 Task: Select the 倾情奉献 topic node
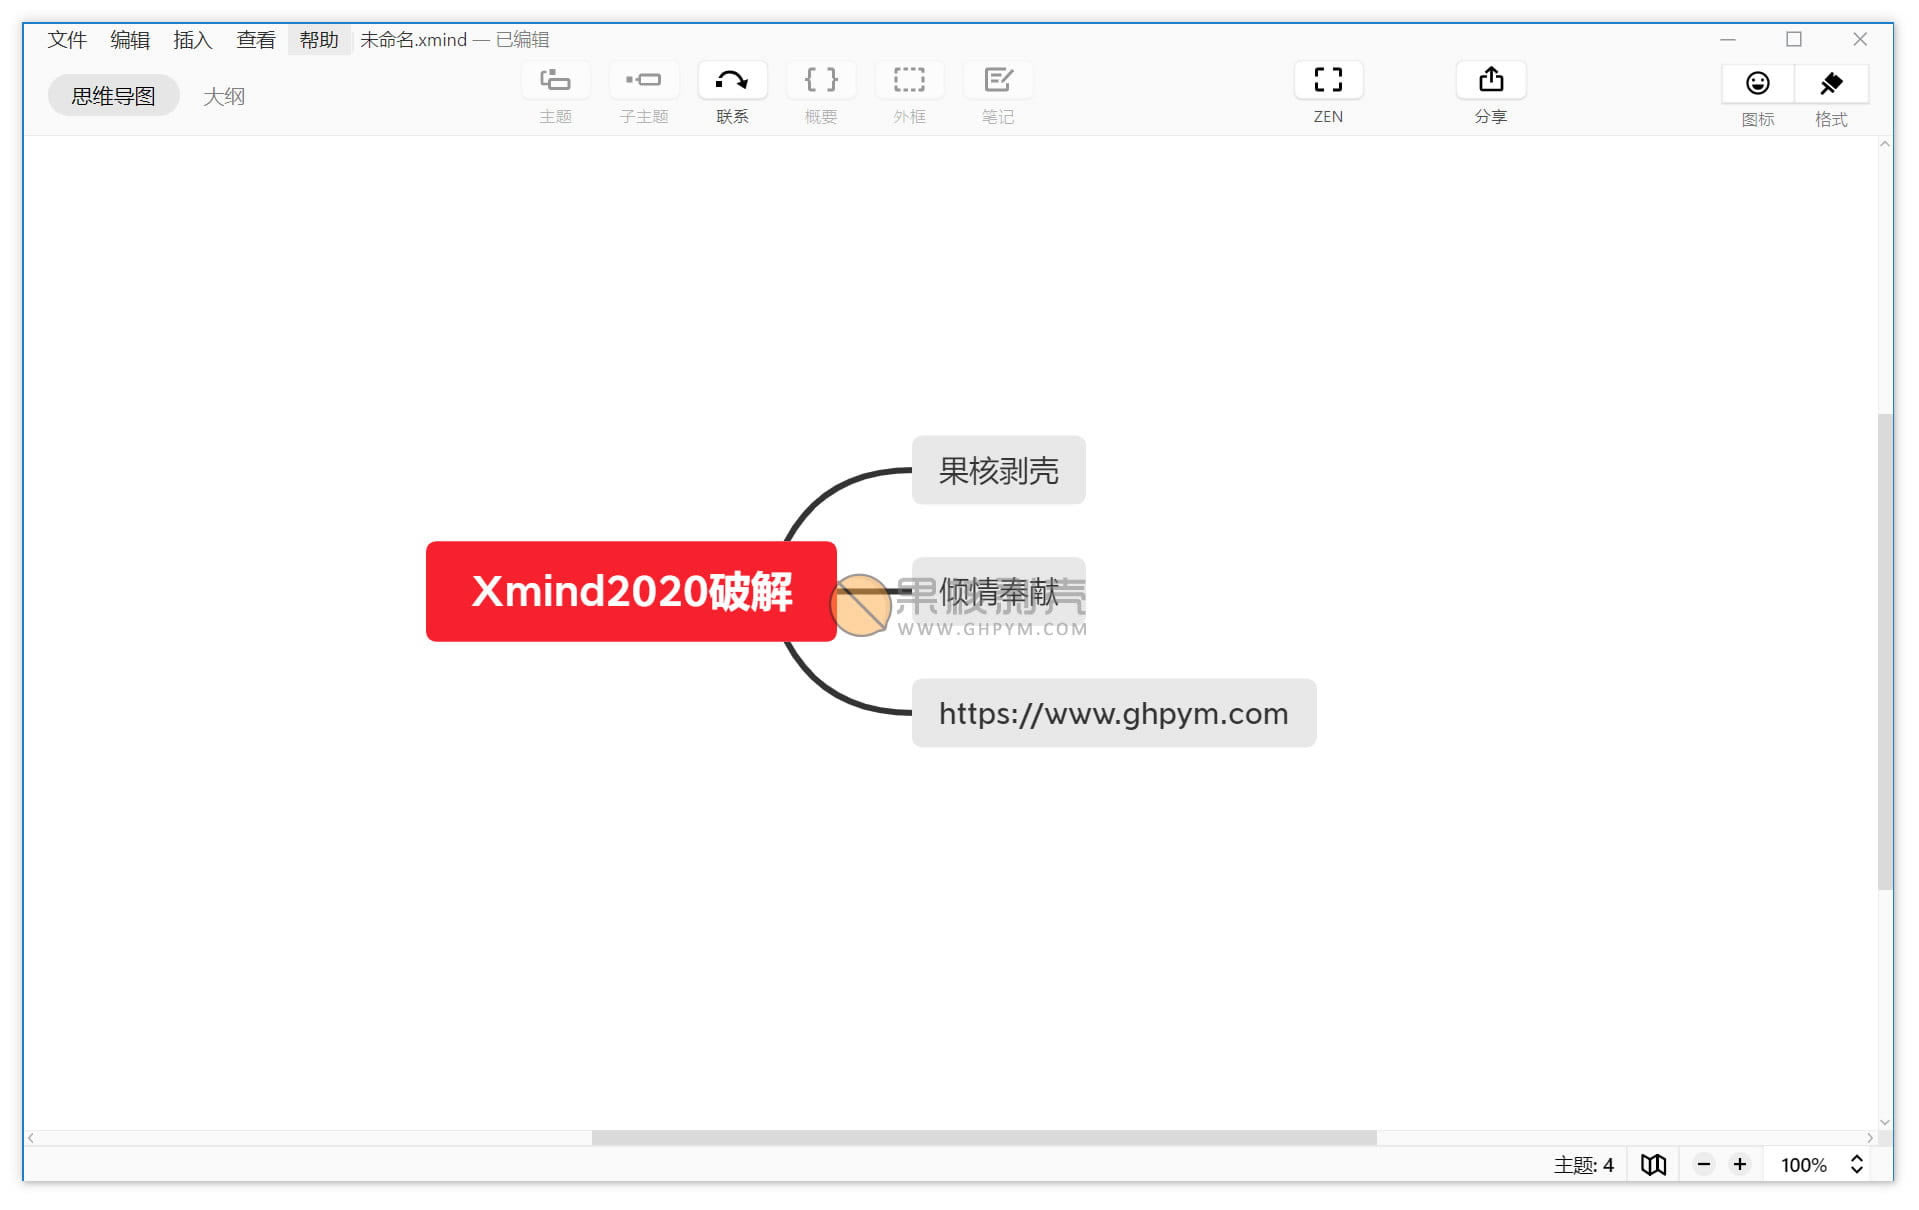[998, 591]
